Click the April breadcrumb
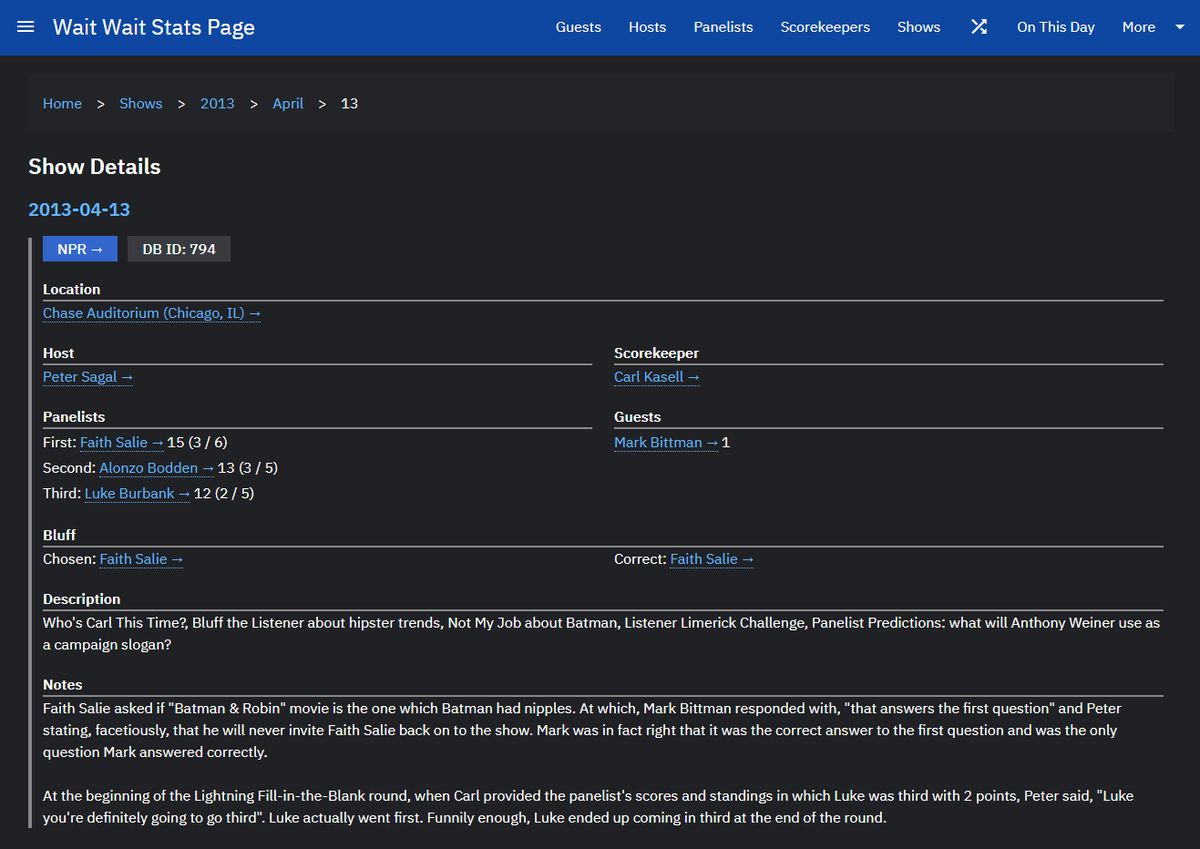This screenshot has height=849, width=1200. point(288,103)
